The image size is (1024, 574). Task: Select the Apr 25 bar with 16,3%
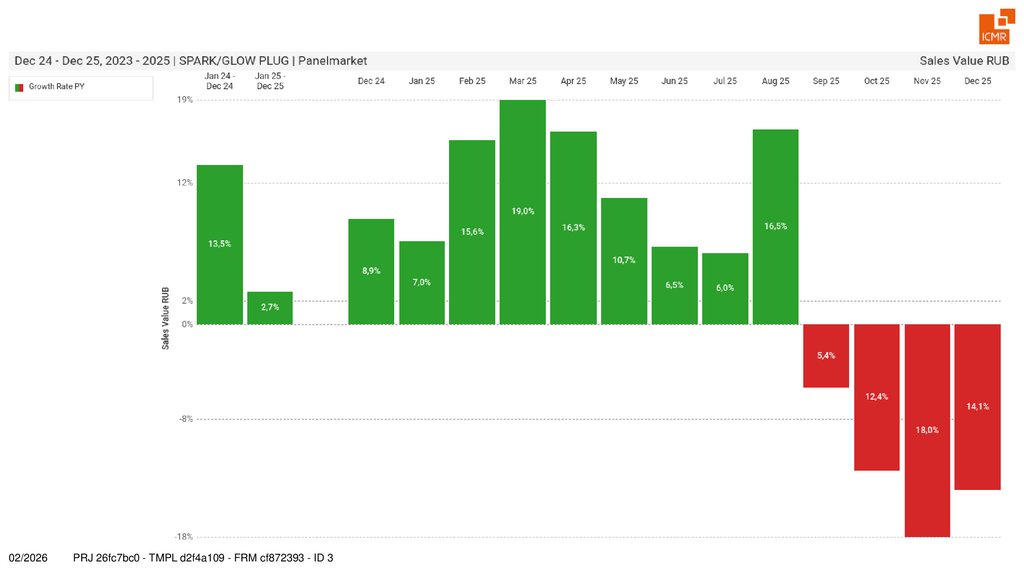(x=573, y=228)
